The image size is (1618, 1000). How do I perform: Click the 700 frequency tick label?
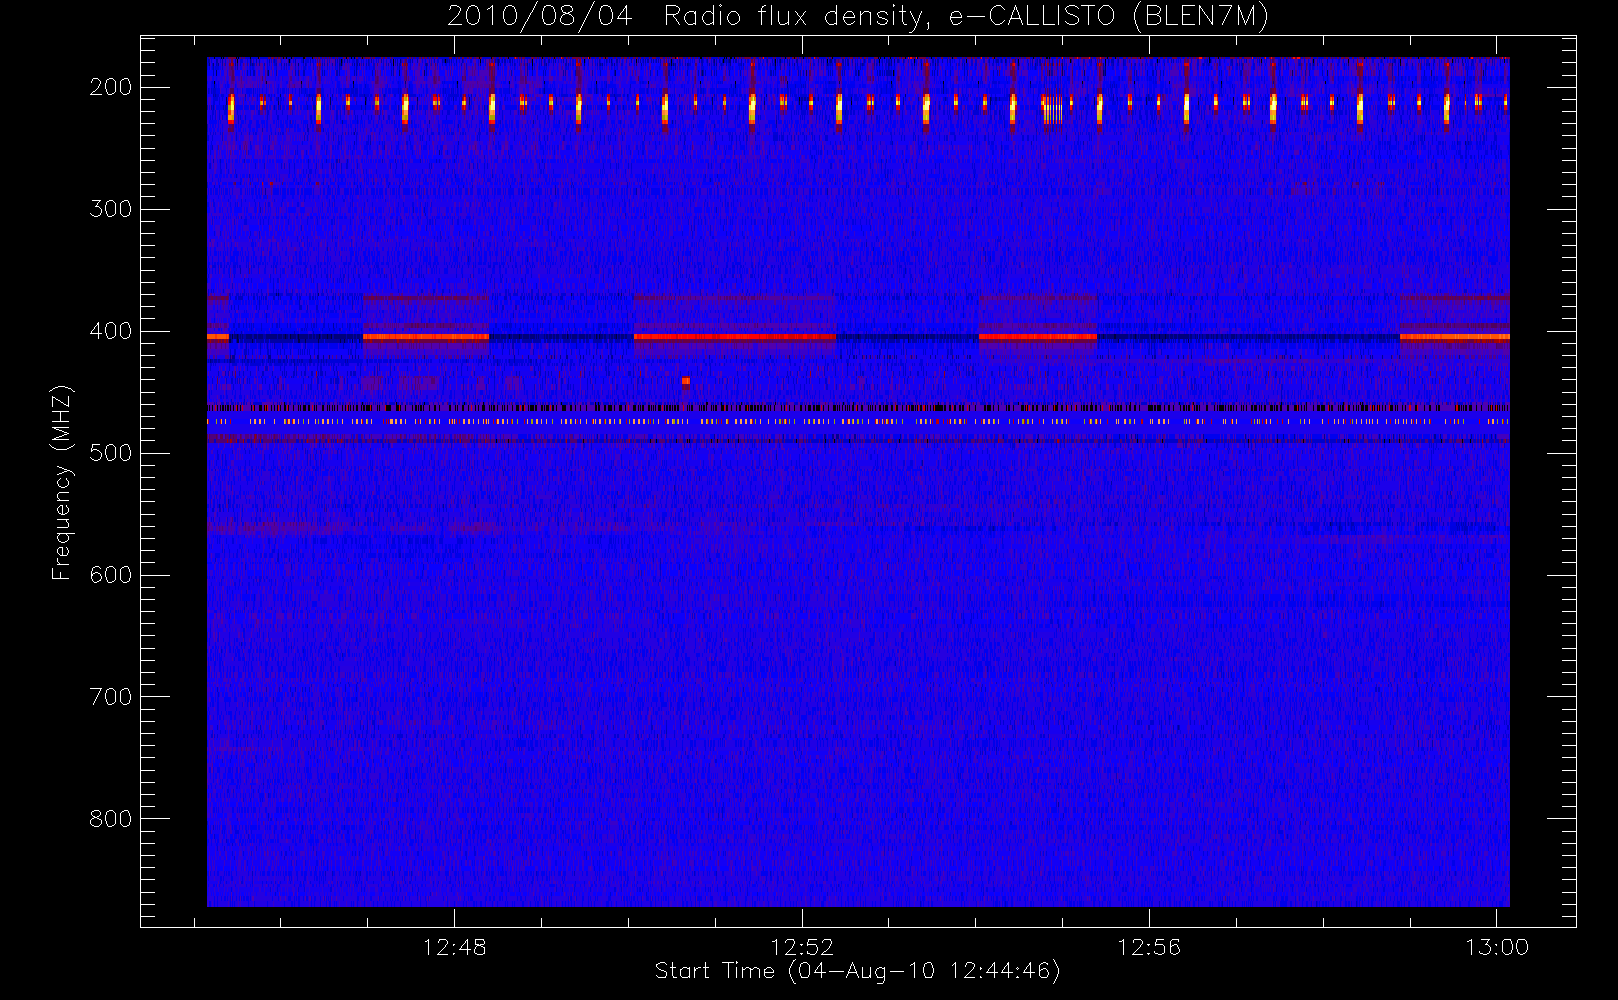[111, 697]
